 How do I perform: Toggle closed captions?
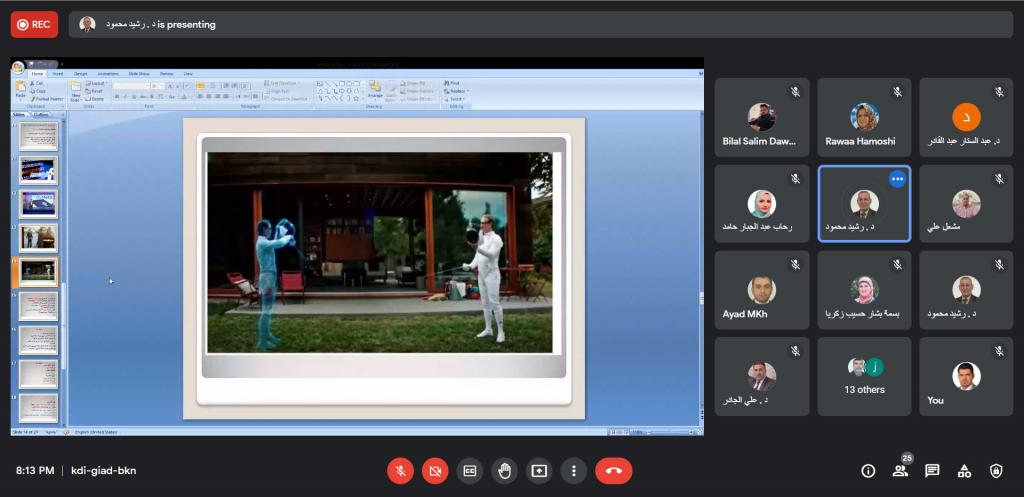point(469,470)
